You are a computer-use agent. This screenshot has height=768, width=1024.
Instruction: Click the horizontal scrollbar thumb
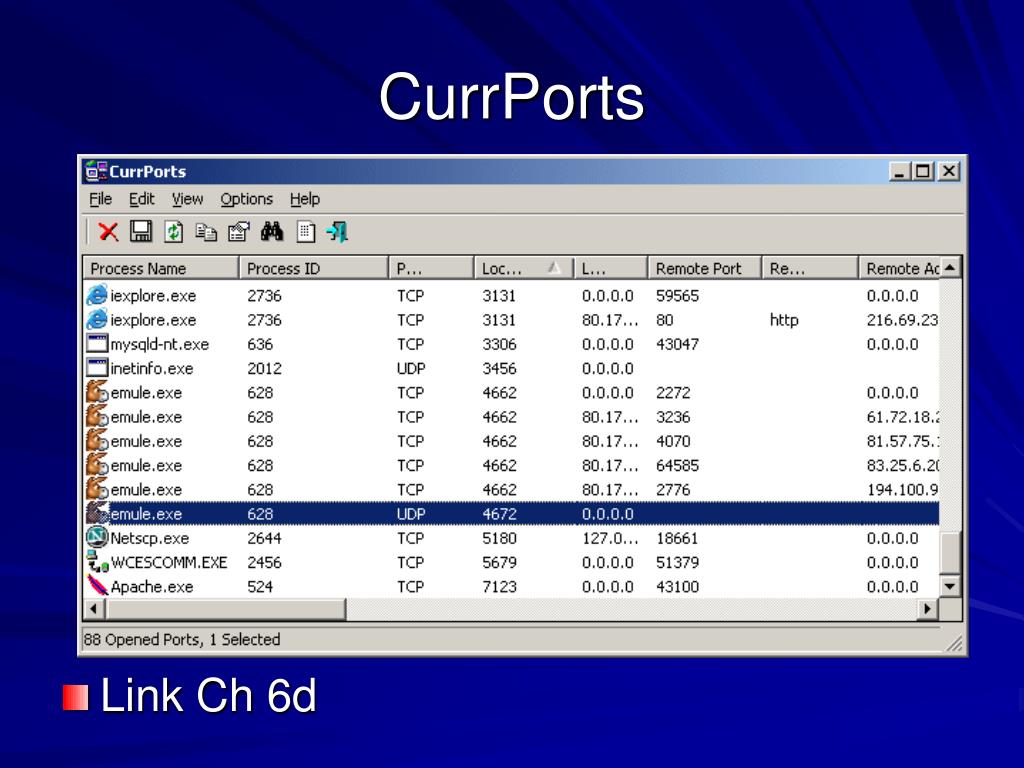point(225,609)
